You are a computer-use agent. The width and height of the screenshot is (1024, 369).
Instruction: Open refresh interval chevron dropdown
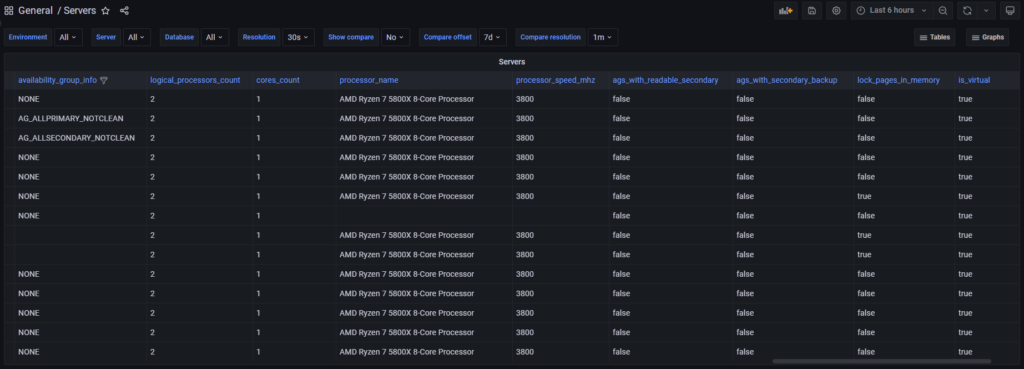[x=986, y=10]
